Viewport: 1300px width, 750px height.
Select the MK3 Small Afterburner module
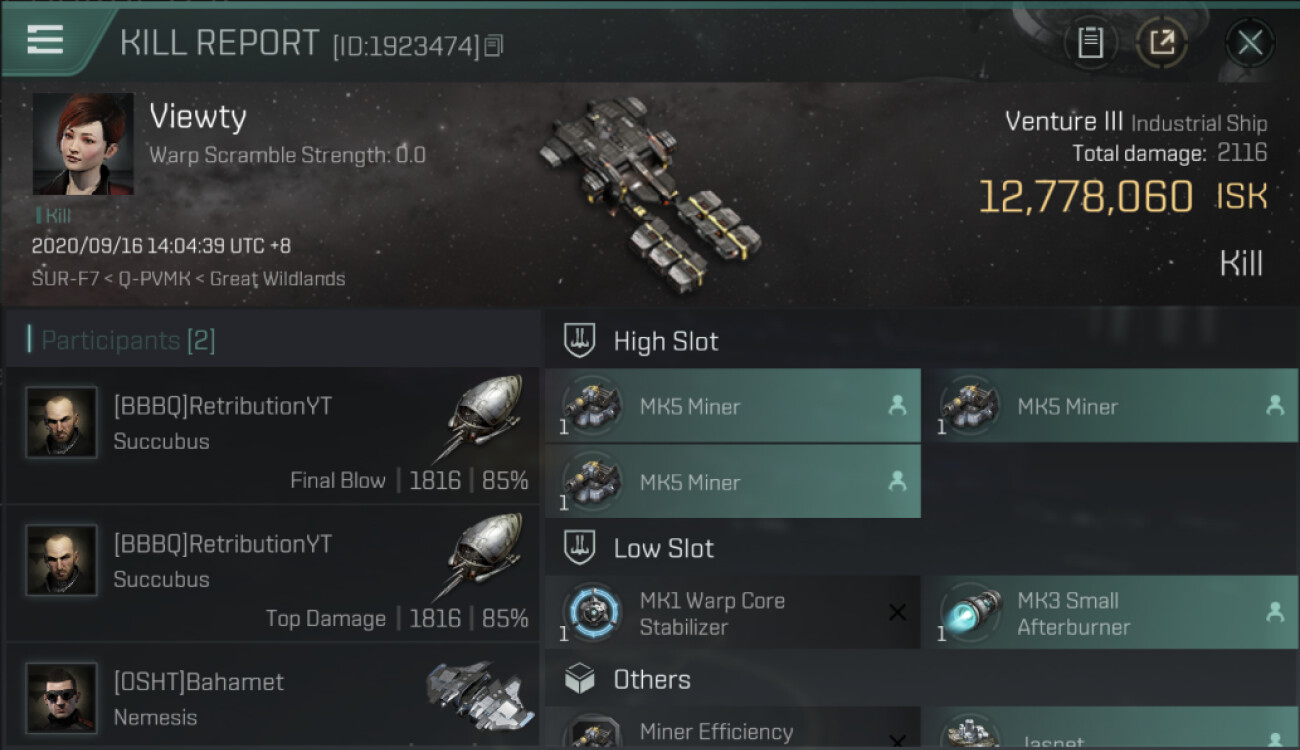[1110, 613]
